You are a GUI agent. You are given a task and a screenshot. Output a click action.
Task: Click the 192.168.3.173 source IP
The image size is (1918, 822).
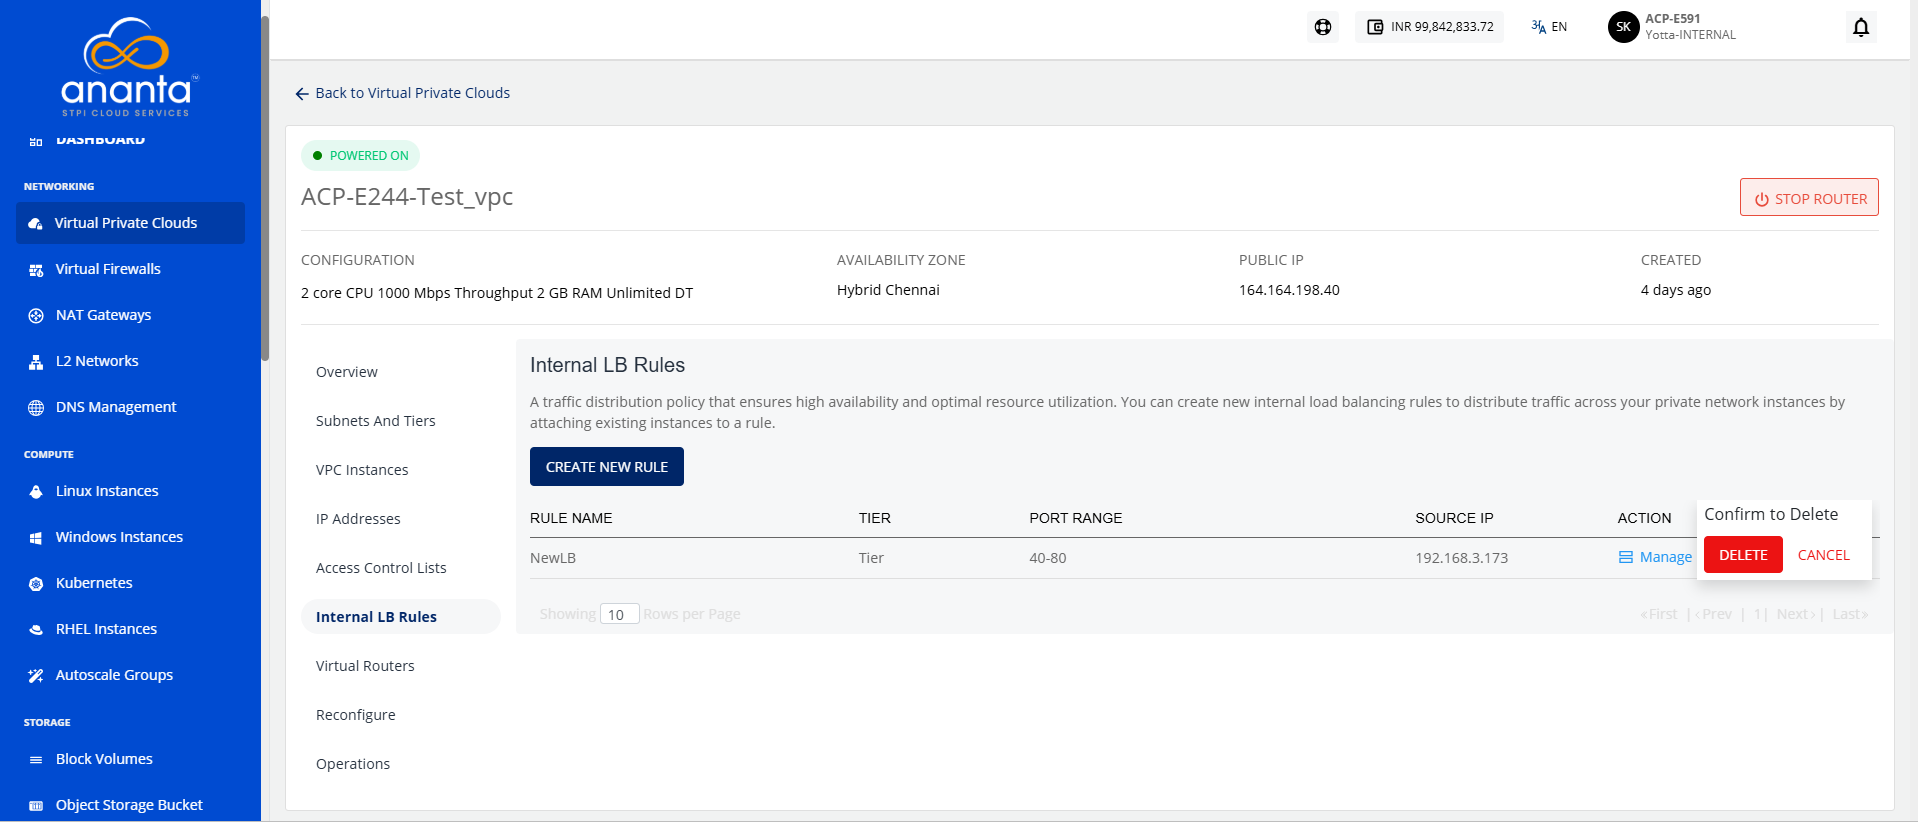point(1462,558)
